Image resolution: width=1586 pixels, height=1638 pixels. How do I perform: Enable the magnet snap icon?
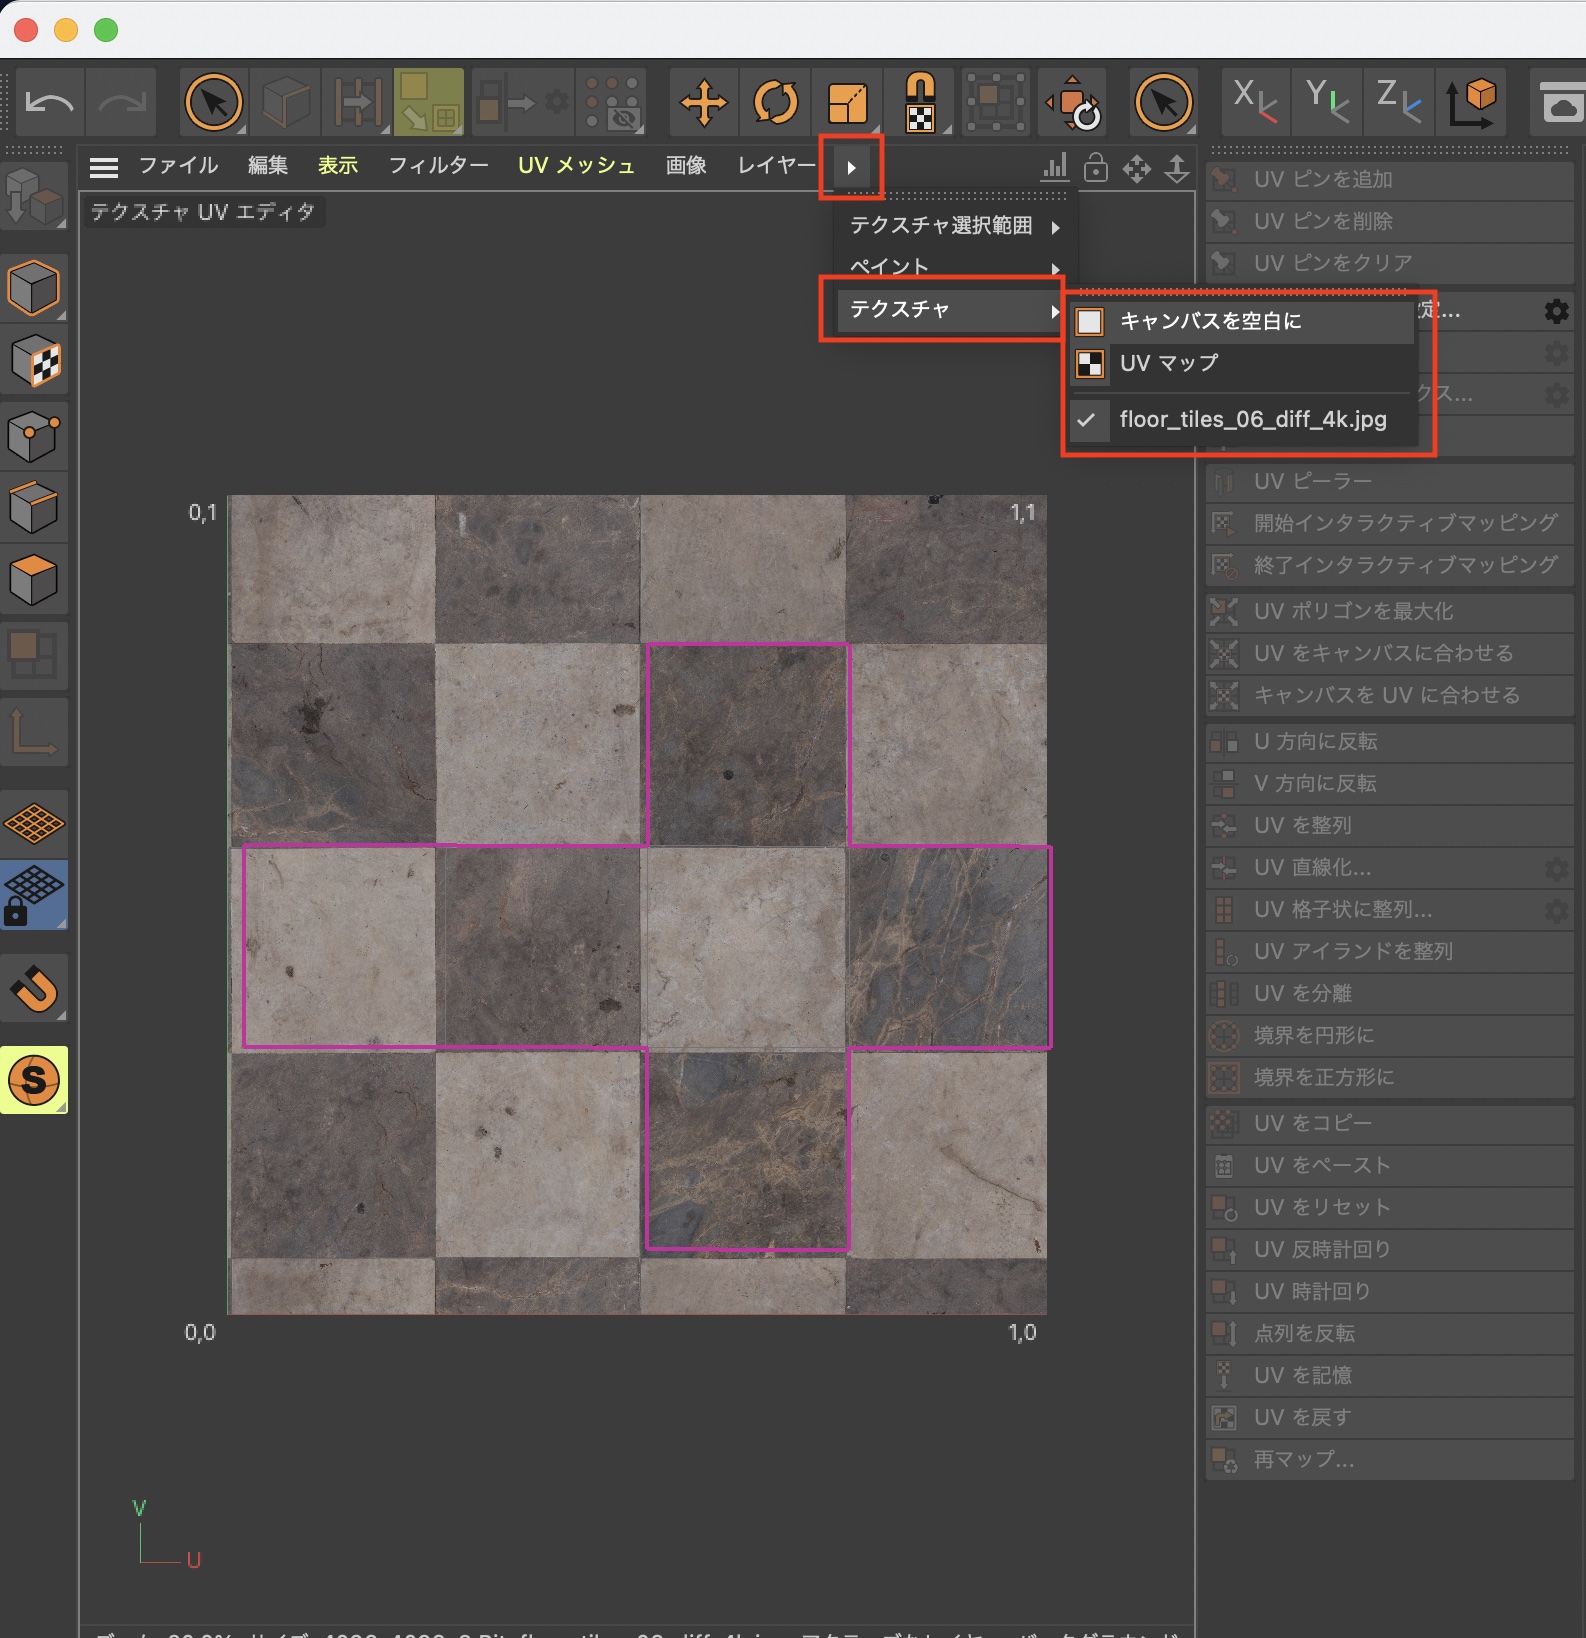coord(34,990)
